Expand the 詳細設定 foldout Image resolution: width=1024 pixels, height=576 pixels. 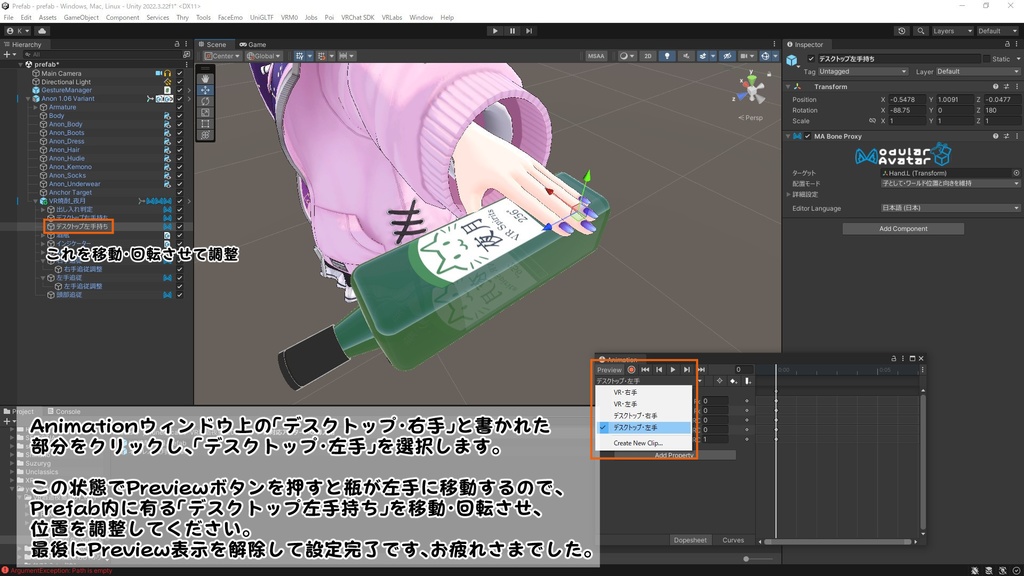click(789, 195)
